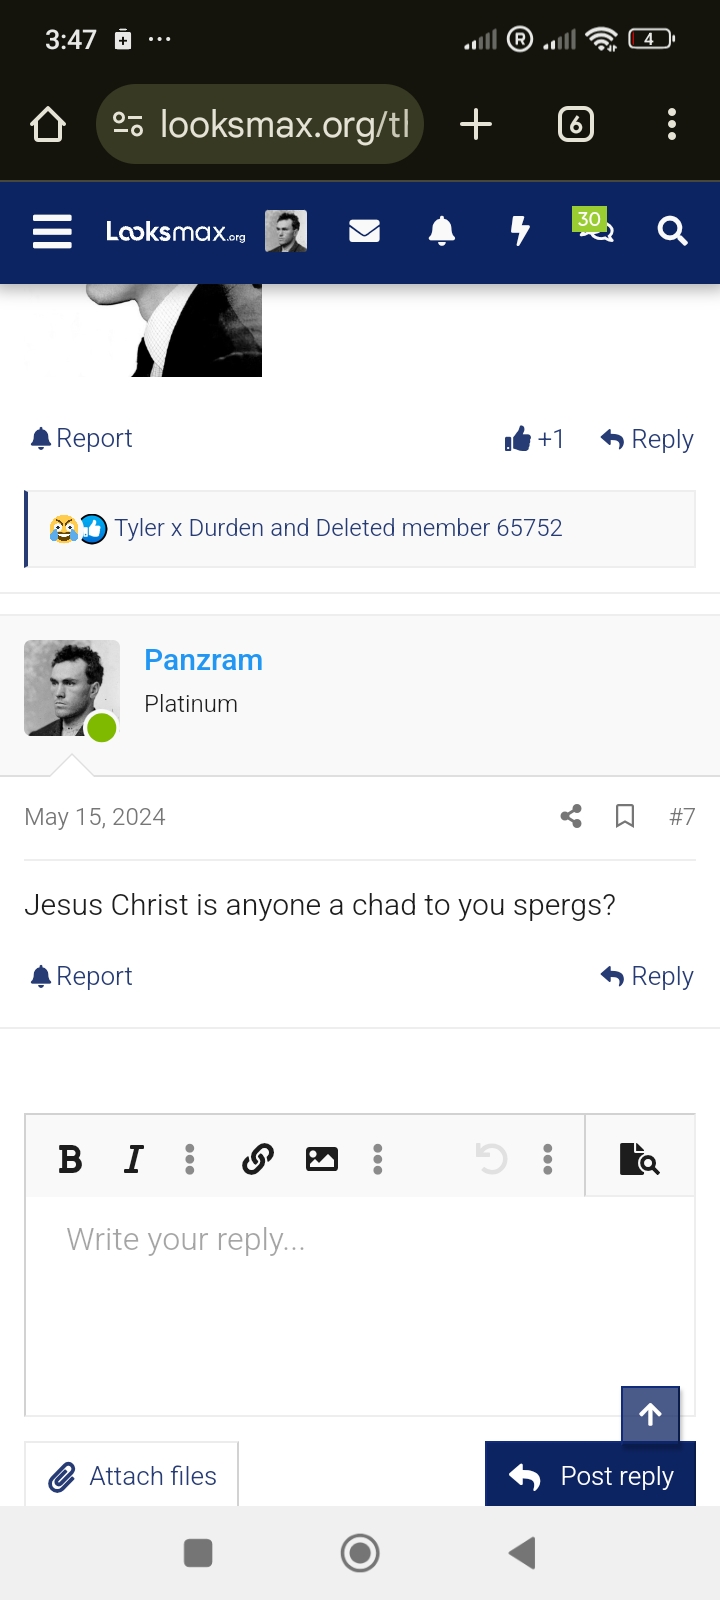720x1600 pixels.
Task: Insert a link in the reply editor
Action: [258, 1159]
